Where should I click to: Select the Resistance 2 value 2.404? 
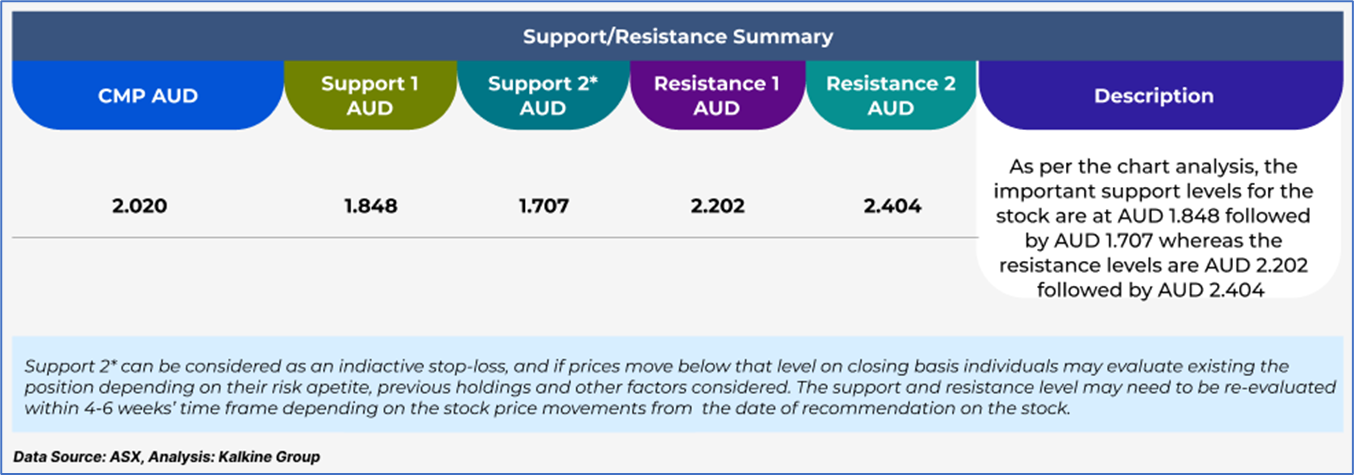890,207
